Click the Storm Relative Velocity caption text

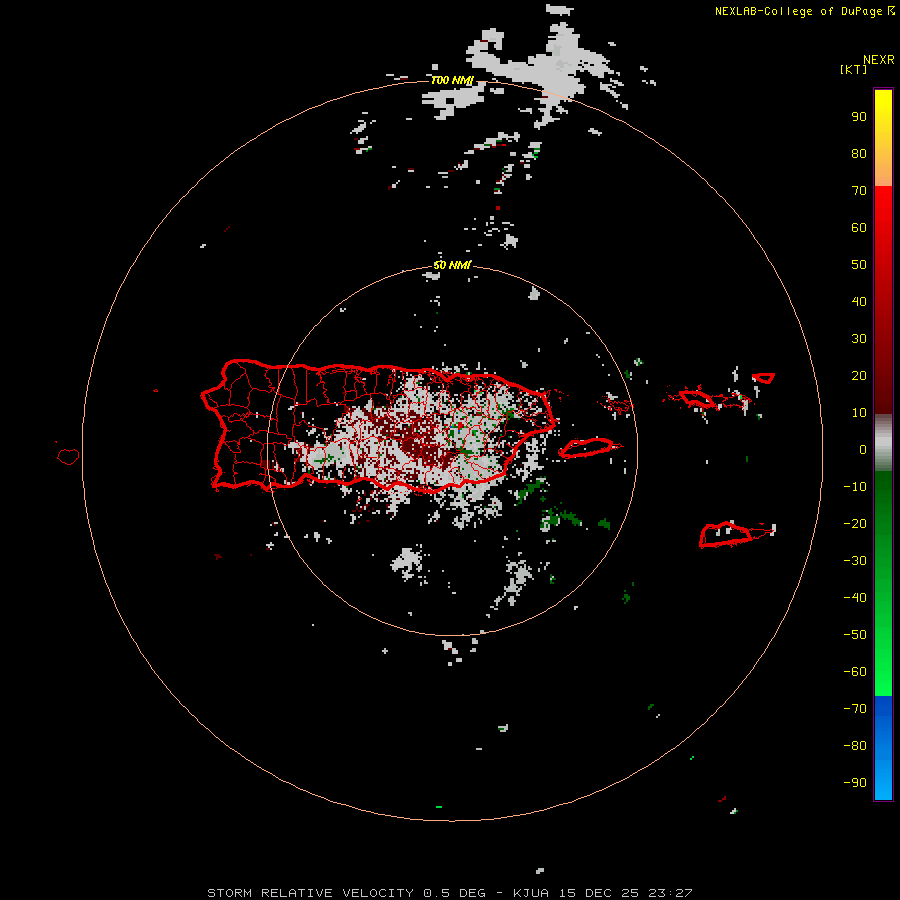(449, 893)
